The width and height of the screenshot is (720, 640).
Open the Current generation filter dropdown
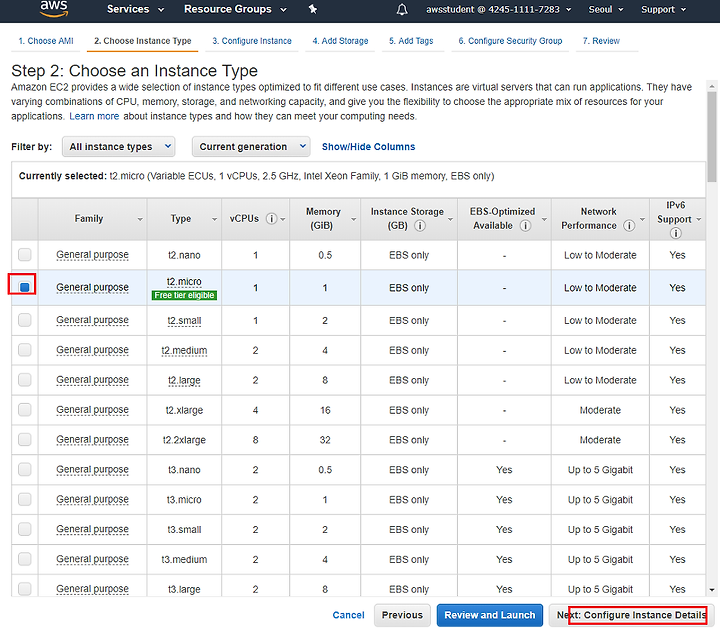pos(251,147)
